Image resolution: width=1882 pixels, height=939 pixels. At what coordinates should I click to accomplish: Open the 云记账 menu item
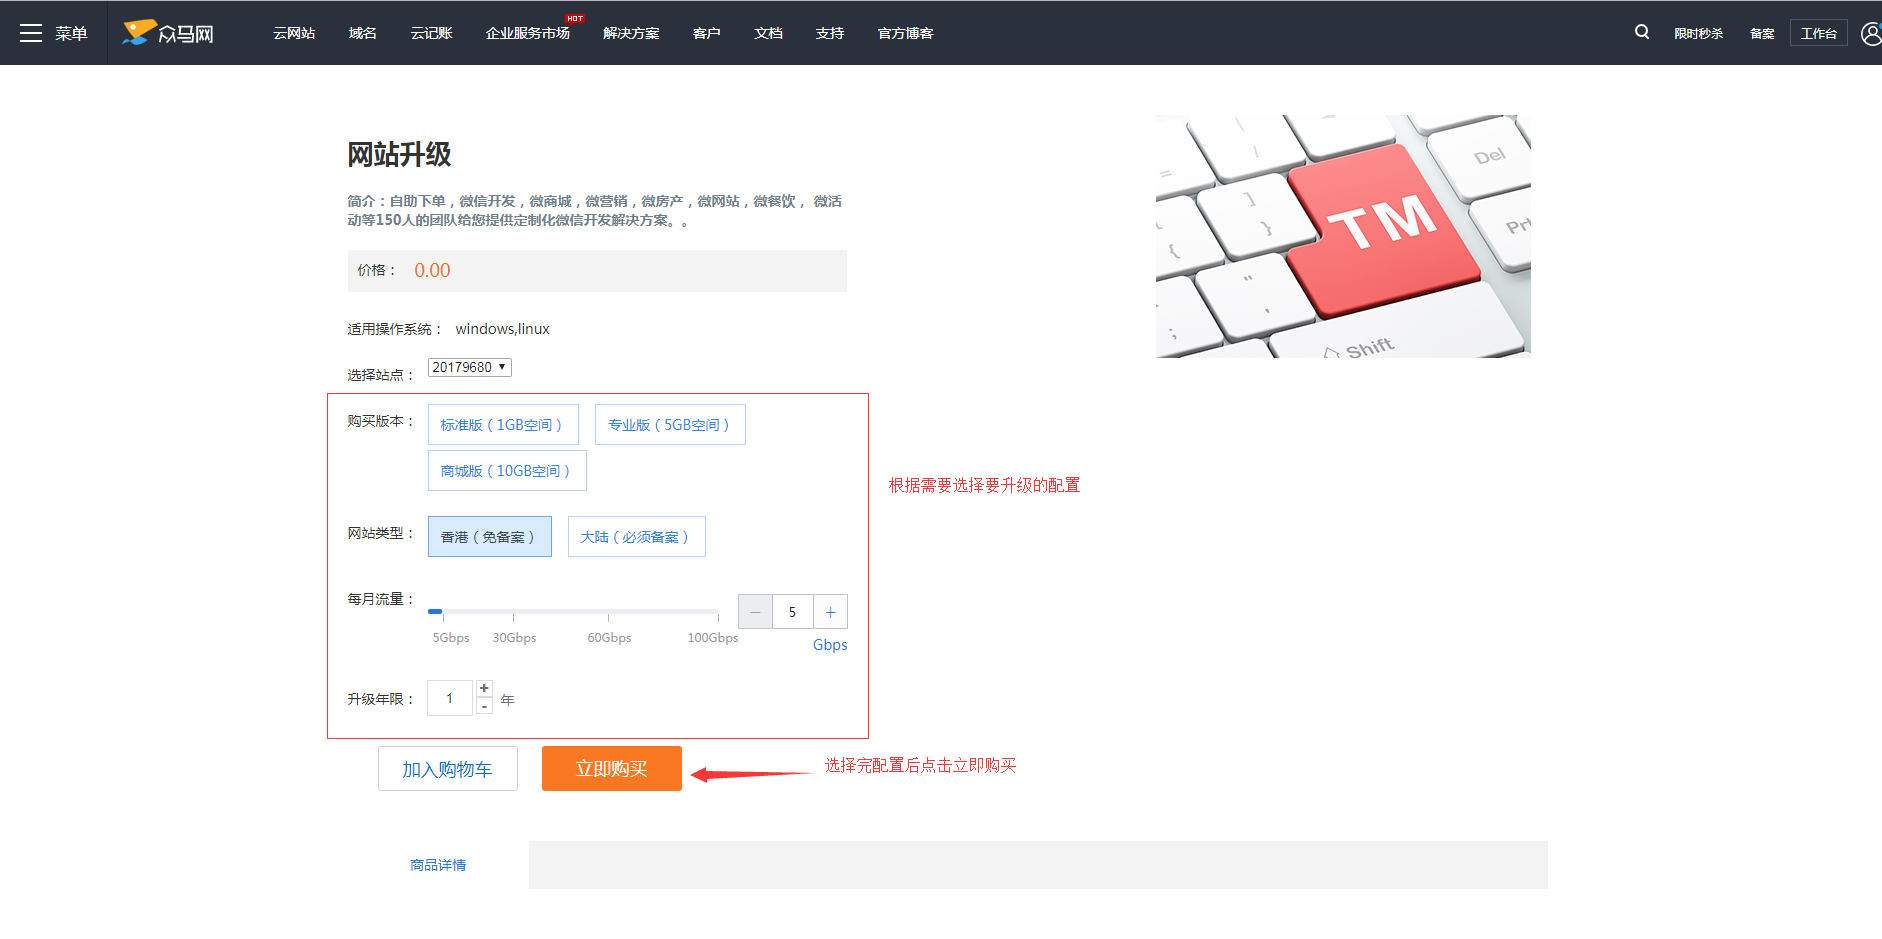[431, 33]
